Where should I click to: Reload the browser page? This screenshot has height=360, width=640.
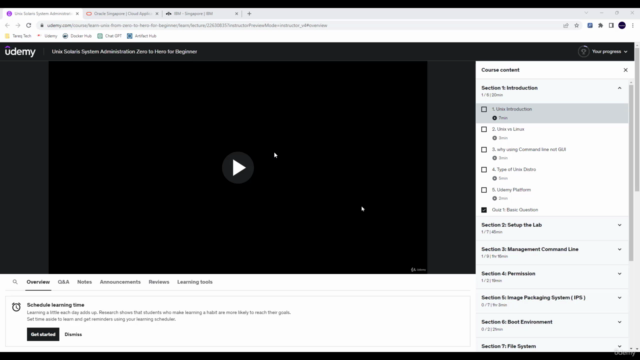tap(29, 25)
